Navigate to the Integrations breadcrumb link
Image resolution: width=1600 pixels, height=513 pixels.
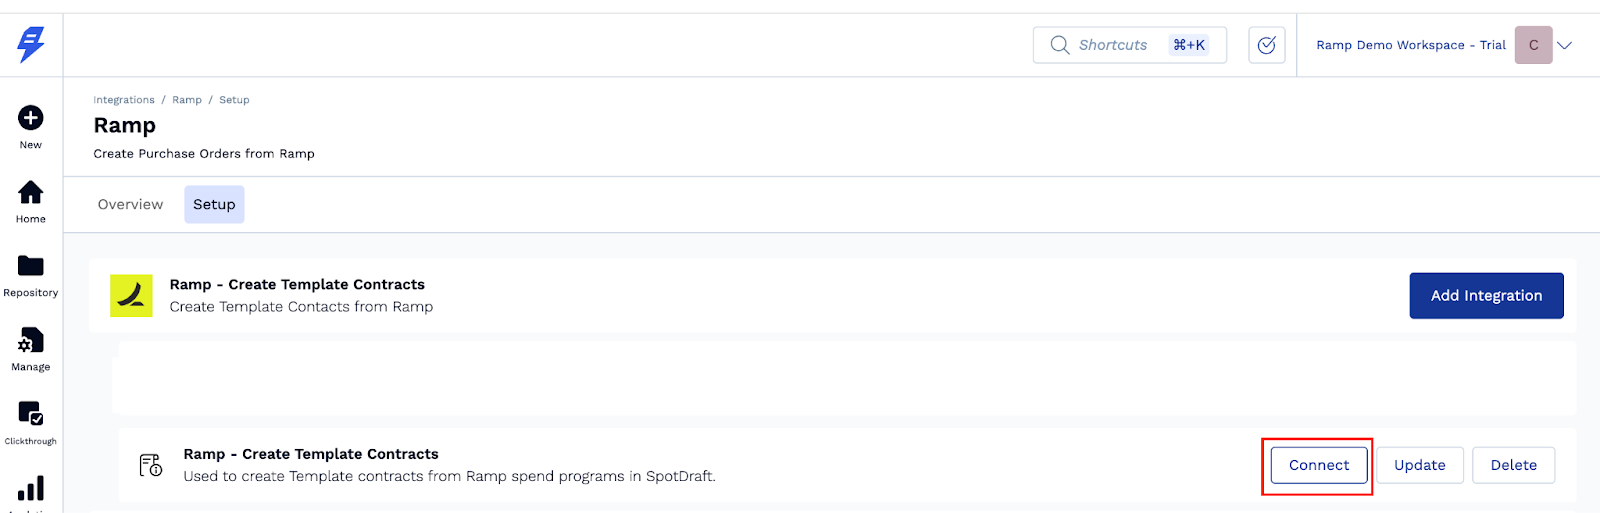click(124, 100)
